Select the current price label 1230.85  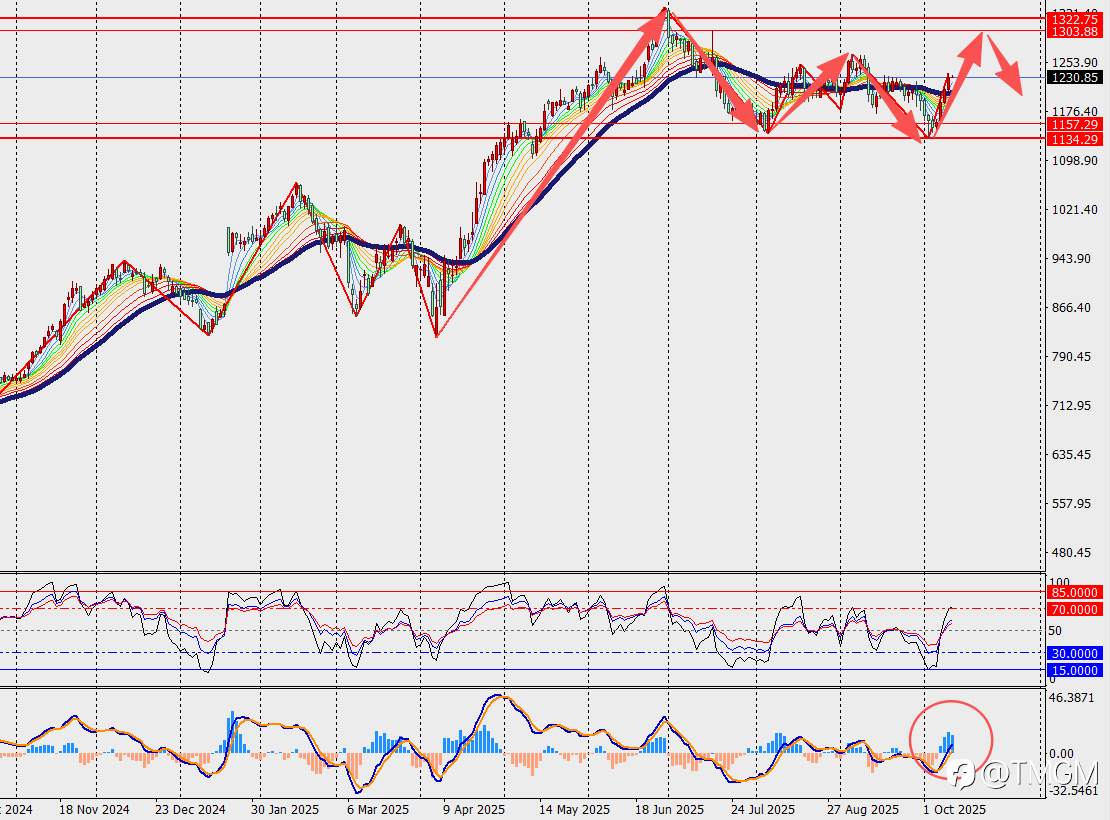pyautogui.click(x=1075, y=78)
